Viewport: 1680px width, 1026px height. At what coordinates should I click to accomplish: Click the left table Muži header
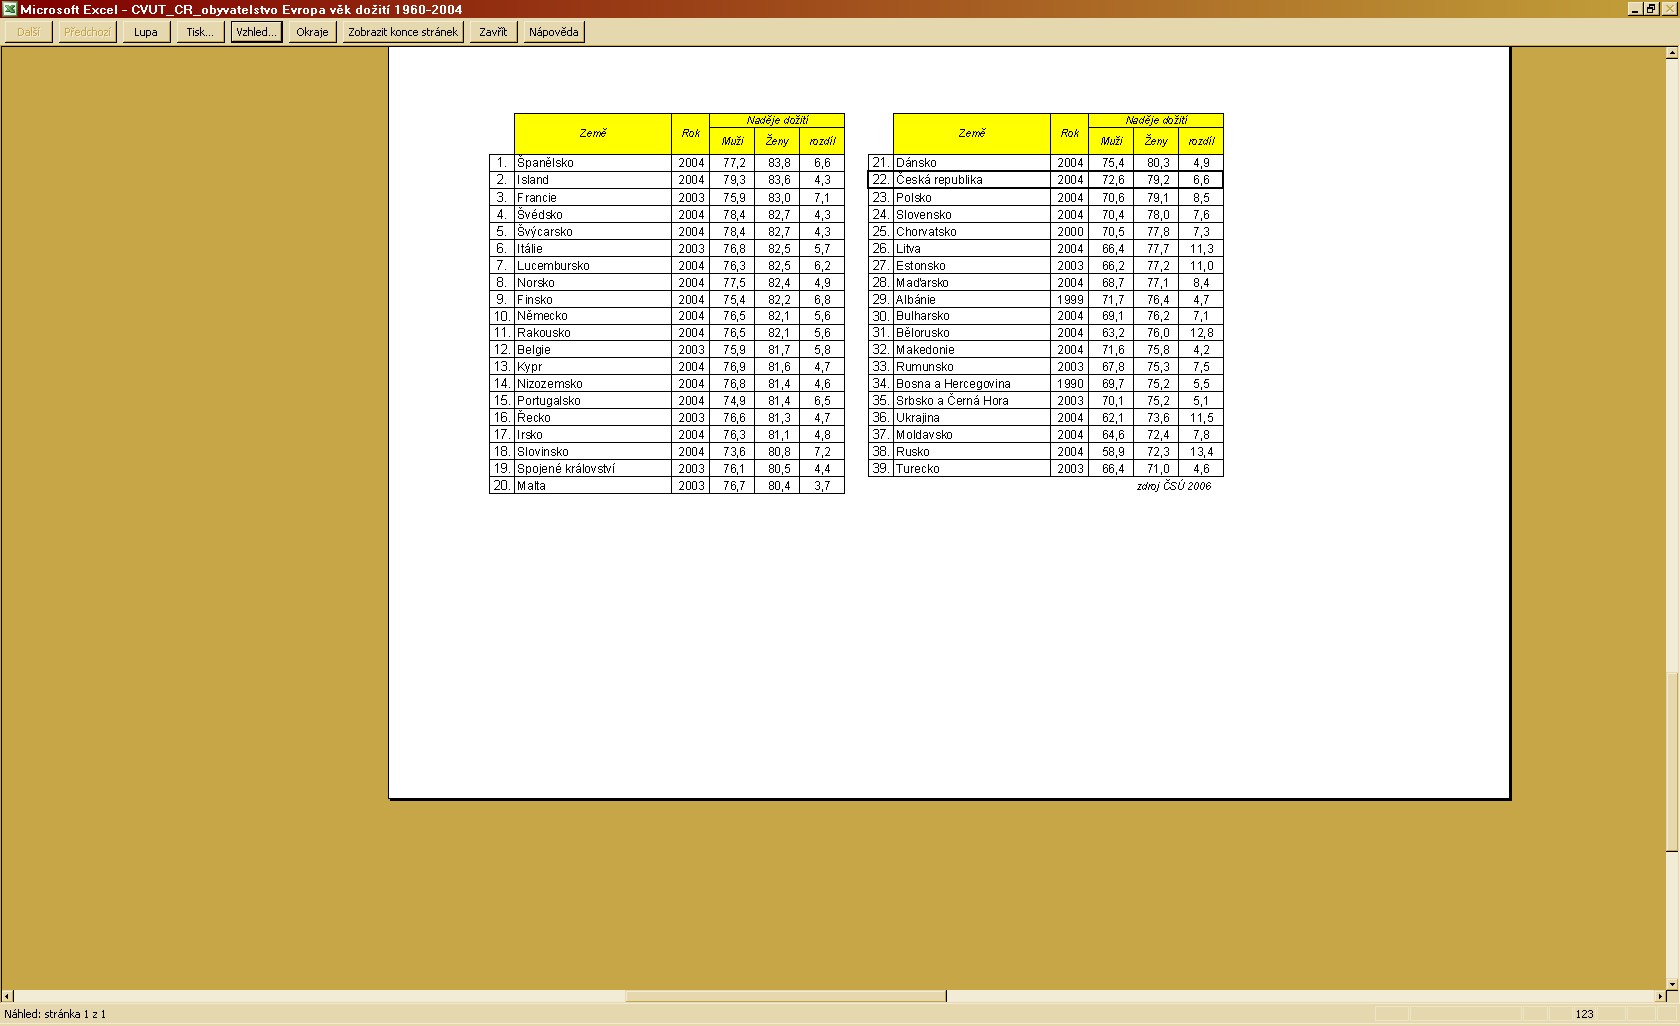point(733,141)
